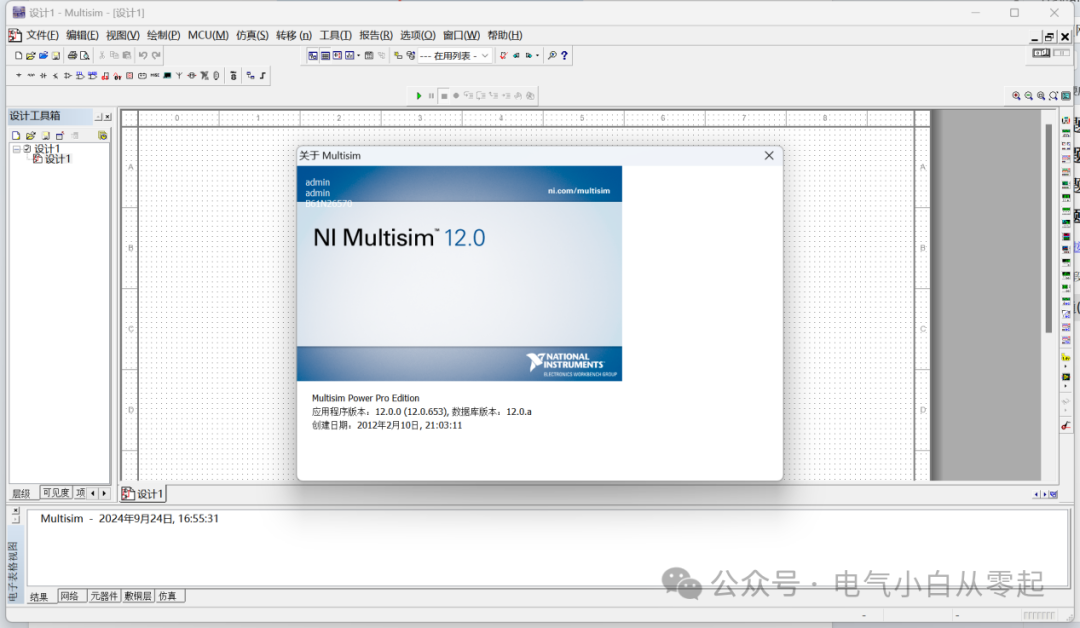Click the Zoom In magnifier icon
This screenshot has height=628, width=1080.
(1016, 96)
